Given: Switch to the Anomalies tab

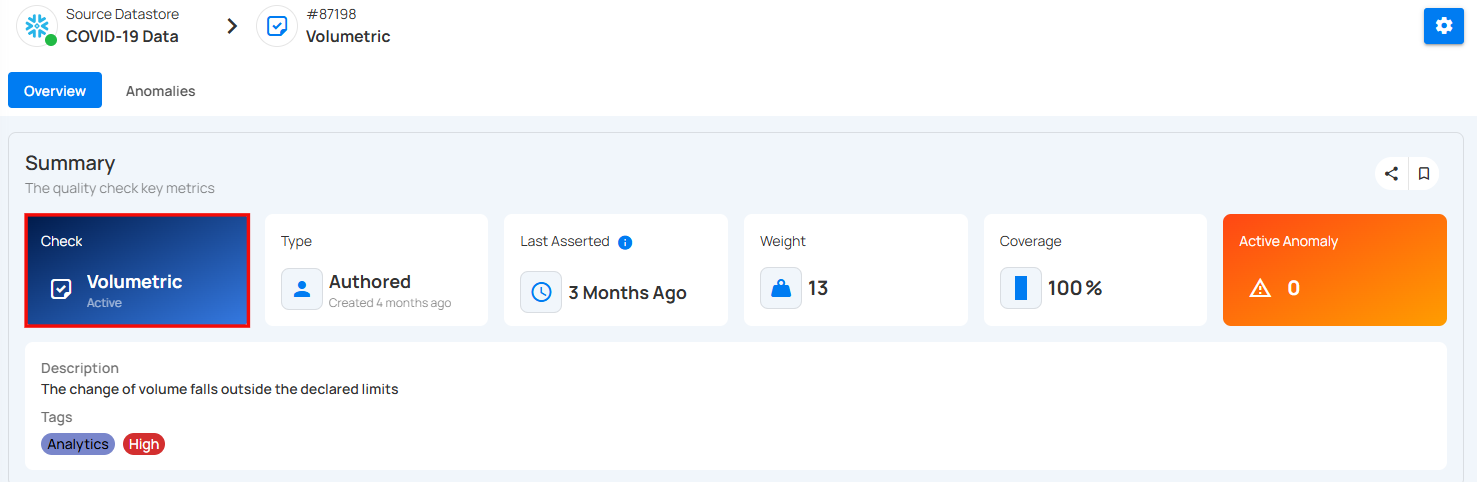Looking at the screenshot, I should point(160,91).
